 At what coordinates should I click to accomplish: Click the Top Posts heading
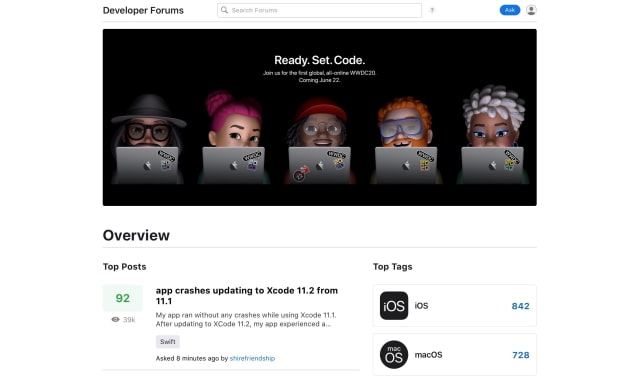point(124,267)
